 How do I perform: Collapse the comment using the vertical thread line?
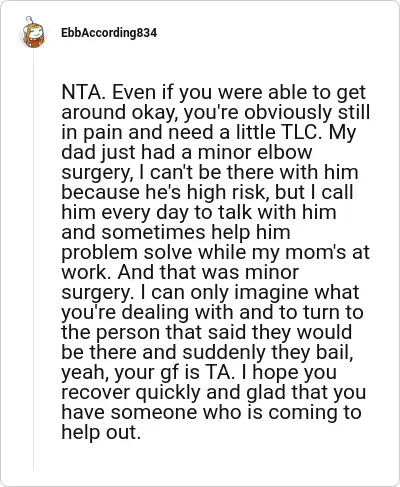(x=33, y=260)
